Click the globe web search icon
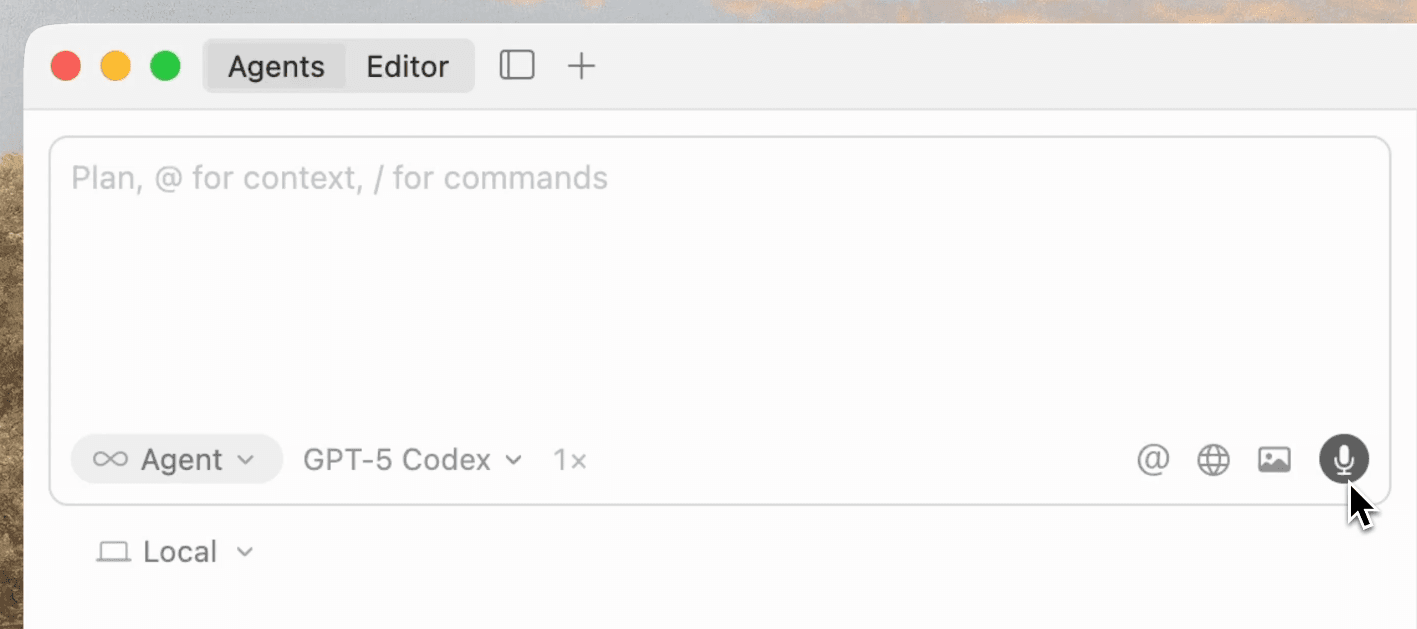 pyautogui.click(x=1213, y=460)
